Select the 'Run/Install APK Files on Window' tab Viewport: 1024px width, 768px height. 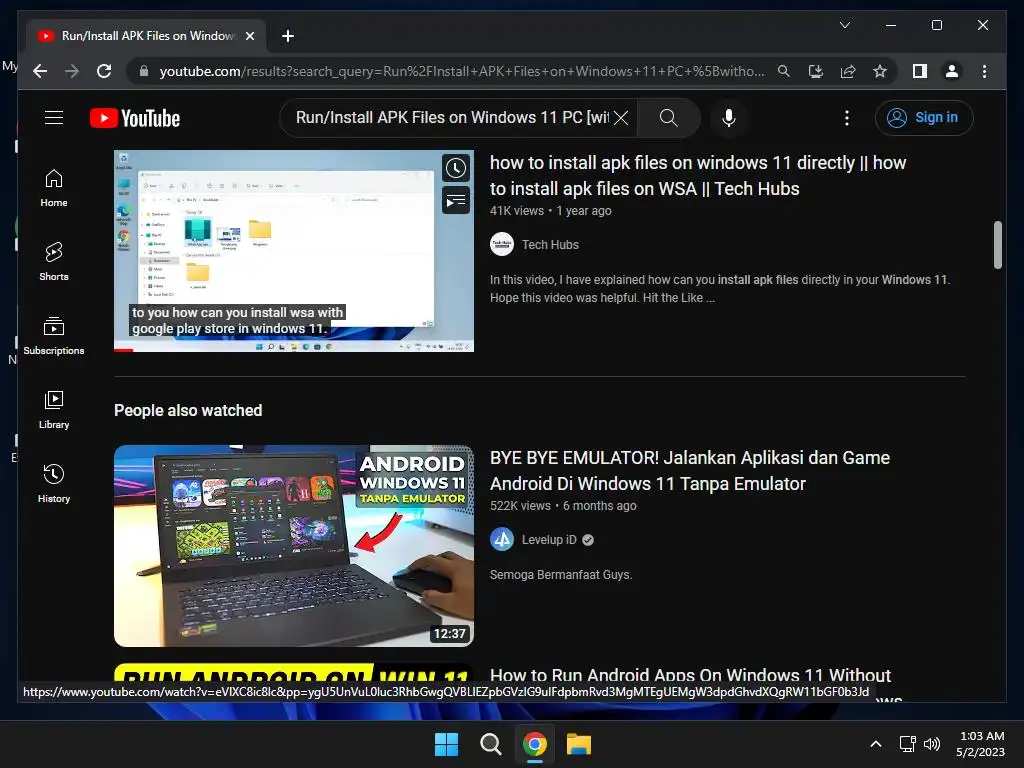pyautogui.click(x=146, y=36)
